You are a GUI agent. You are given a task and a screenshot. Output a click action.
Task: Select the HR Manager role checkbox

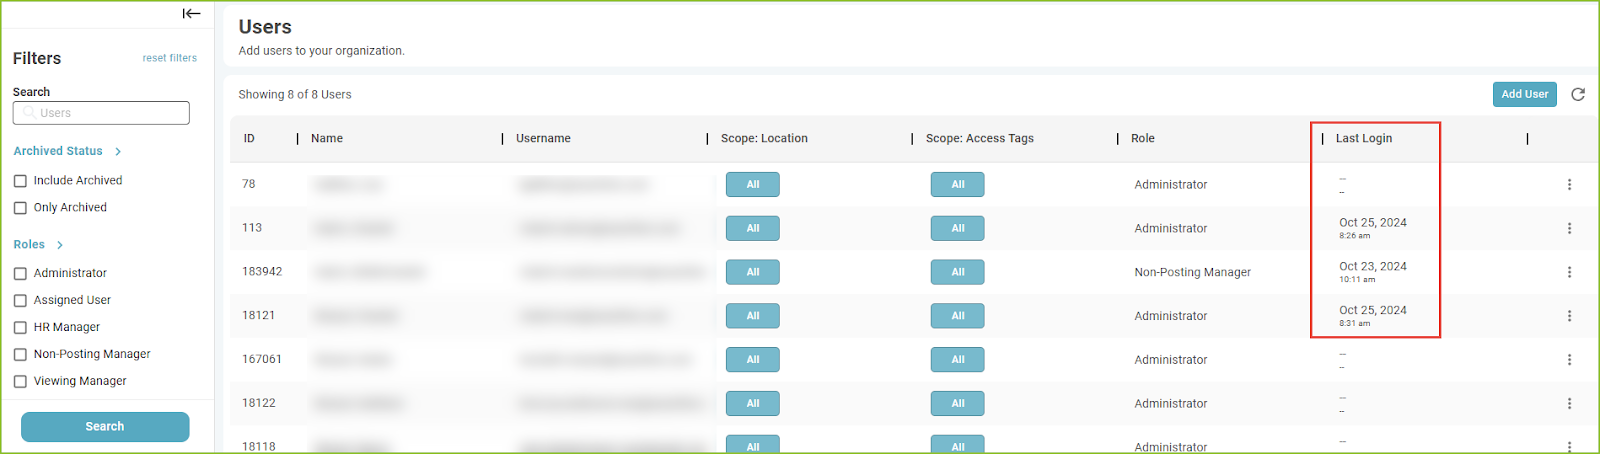point(20,327)
